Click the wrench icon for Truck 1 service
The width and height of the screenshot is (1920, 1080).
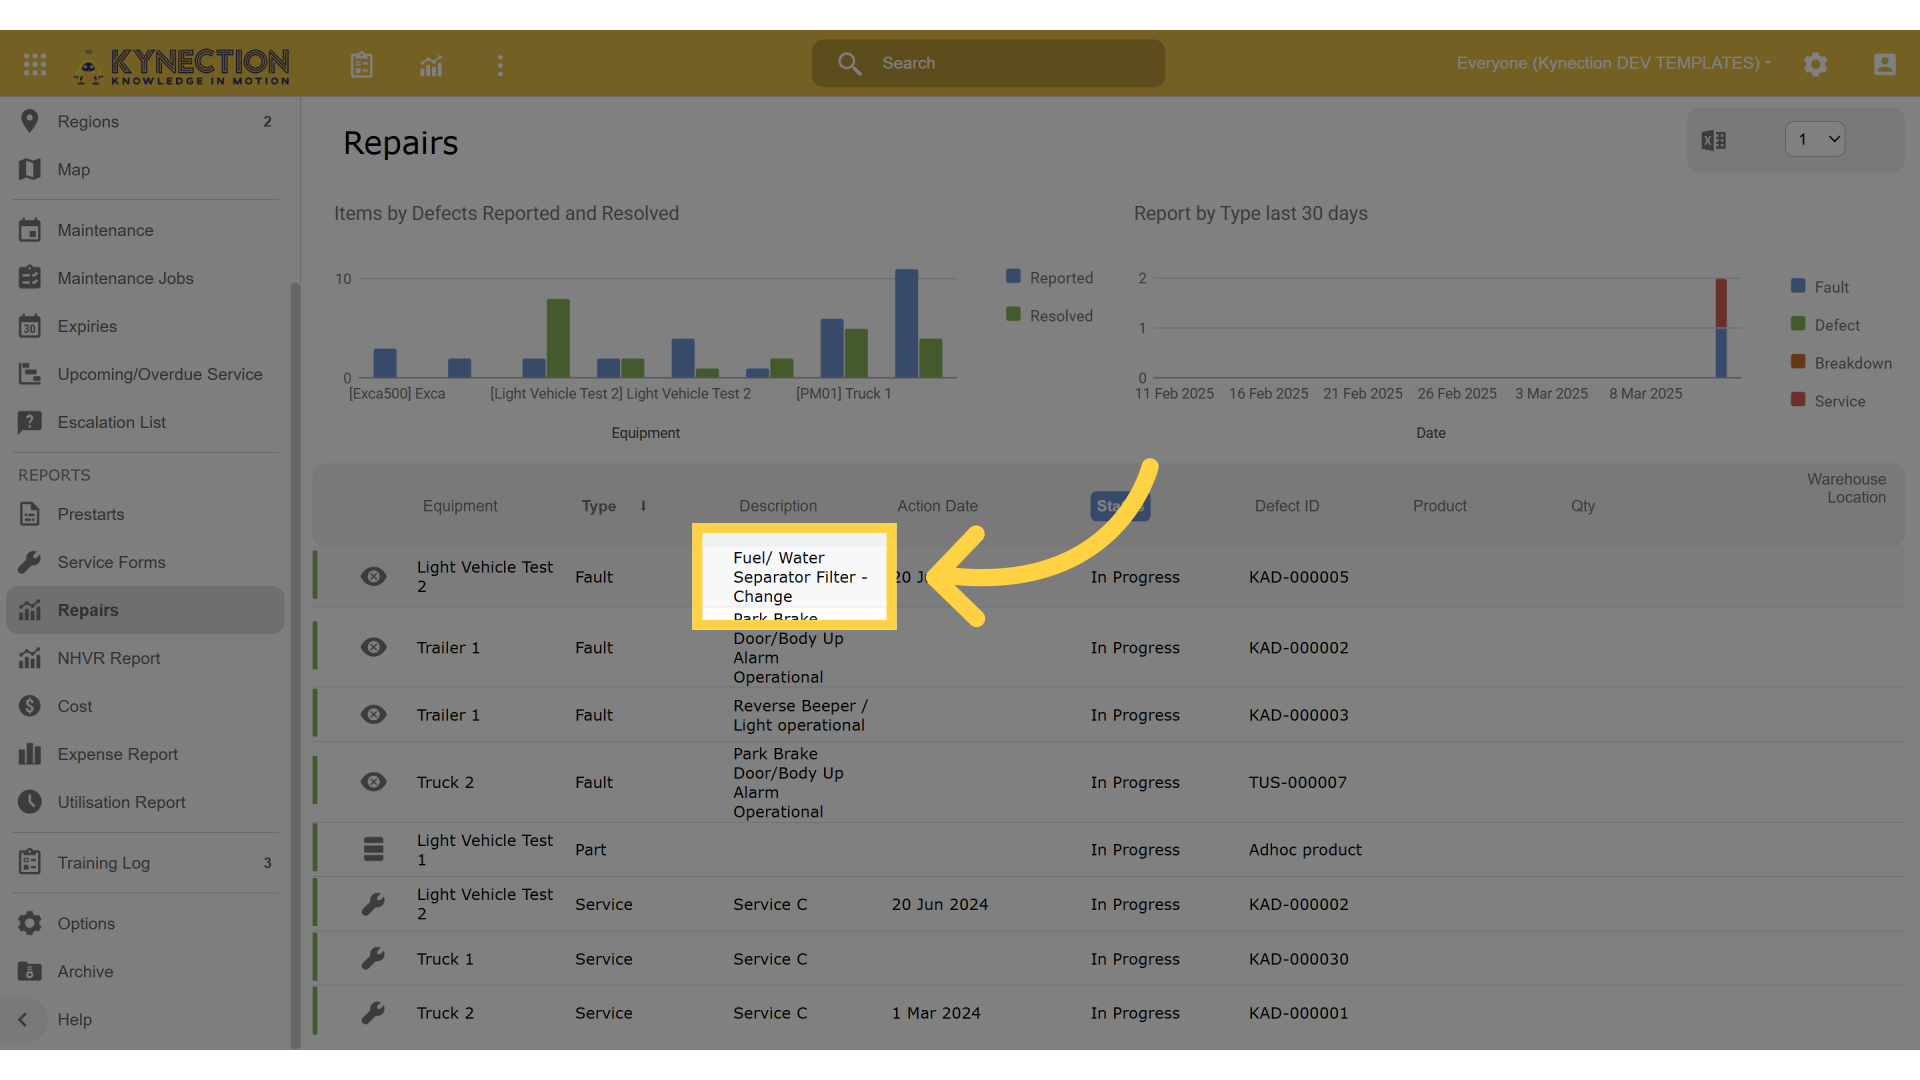tap(373, 959)
